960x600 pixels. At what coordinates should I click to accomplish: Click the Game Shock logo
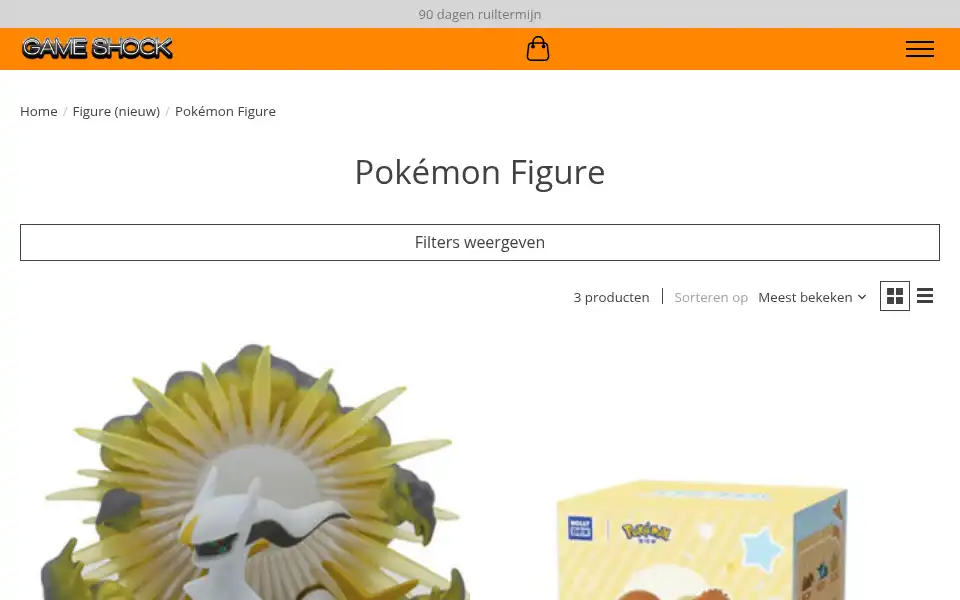point(97,48)
